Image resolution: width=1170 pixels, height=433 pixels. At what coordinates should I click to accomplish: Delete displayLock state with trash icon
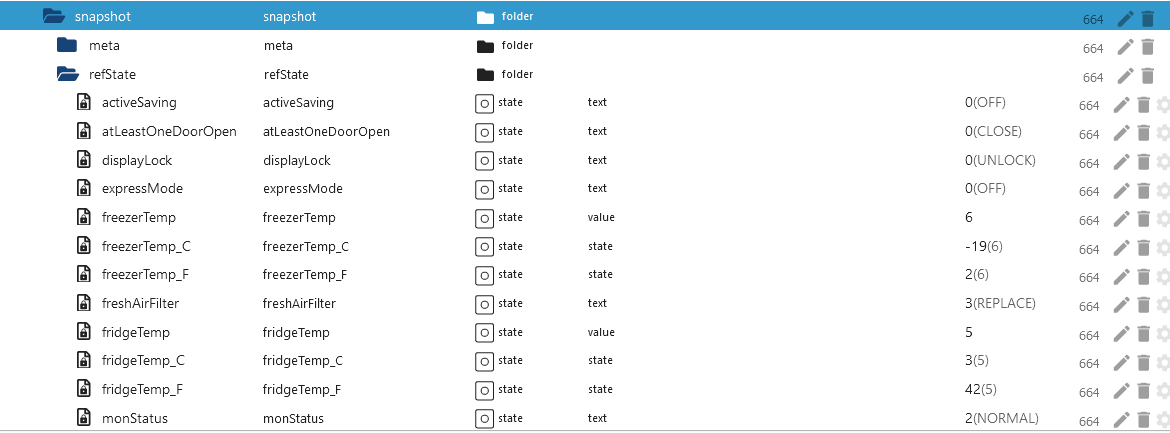1143,161
